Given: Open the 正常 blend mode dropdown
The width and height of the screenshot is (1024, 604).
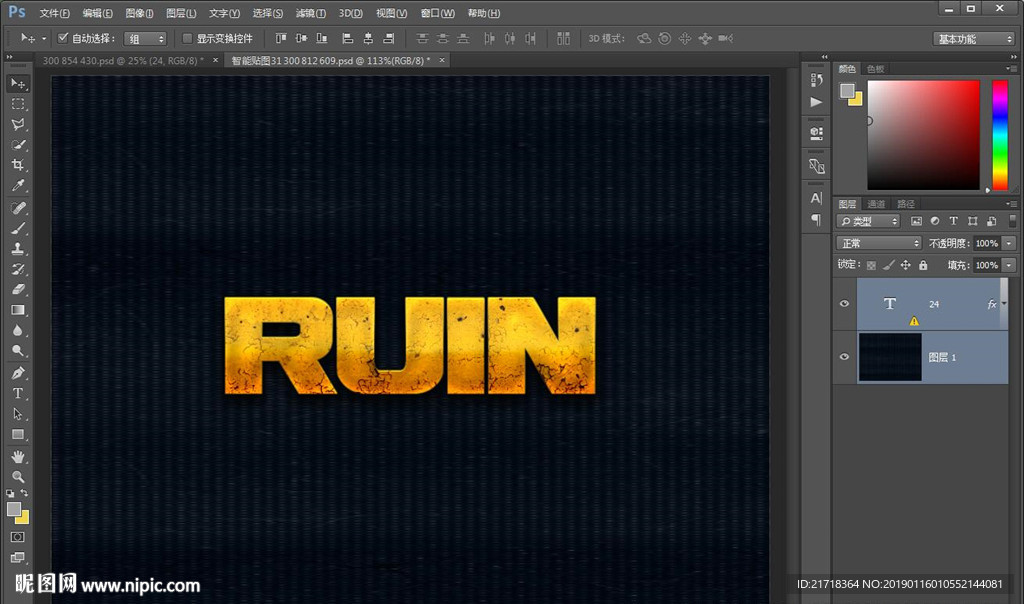Looking at the screenshot, I should pos(879,243).
